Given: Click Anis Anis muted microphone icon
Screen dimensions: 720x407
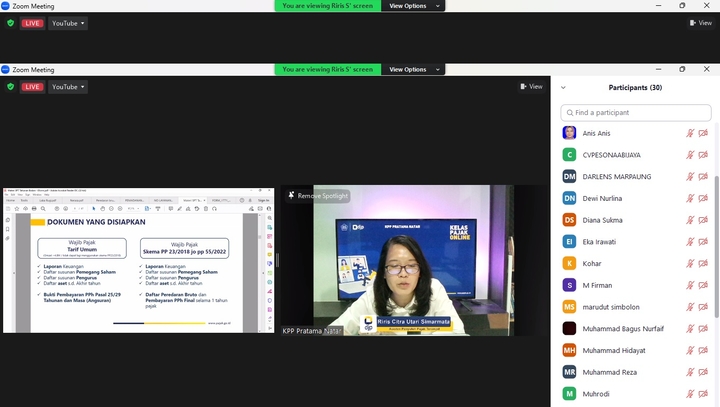Looking at the screenshot, I should click(x=690, y=133).
